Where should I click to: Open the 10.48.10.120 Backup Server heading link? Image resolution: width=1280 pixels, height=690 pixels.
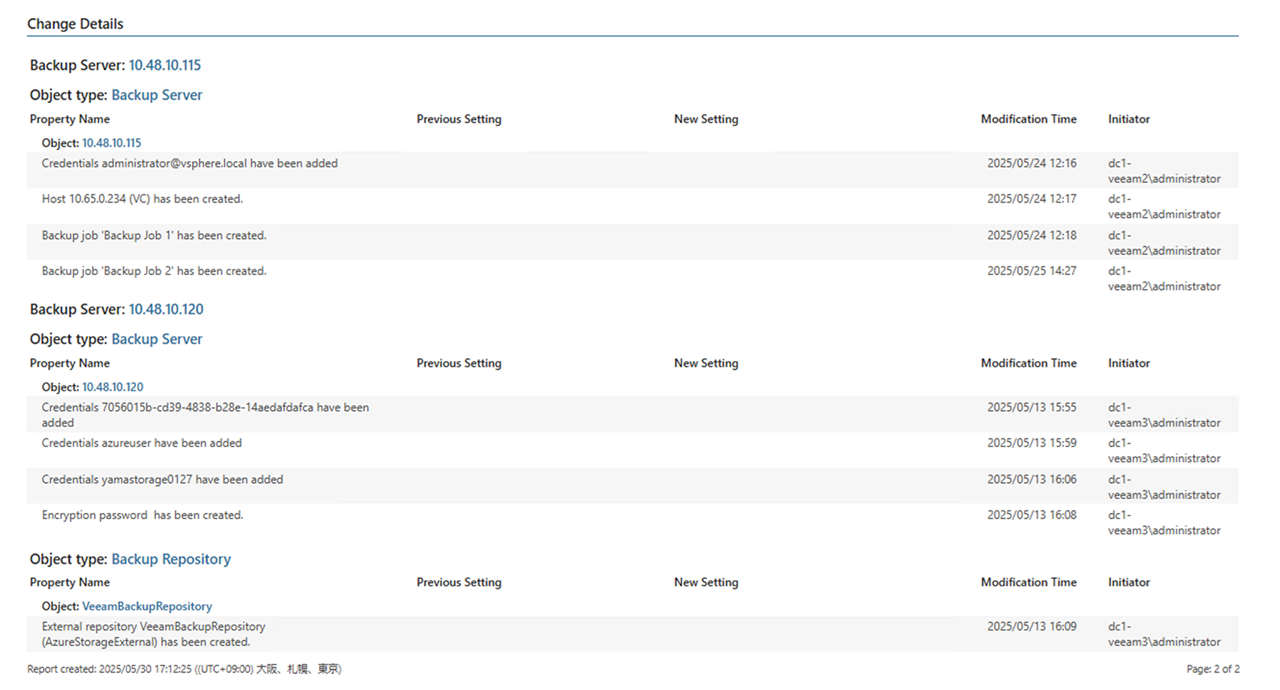tap(166, 309)
